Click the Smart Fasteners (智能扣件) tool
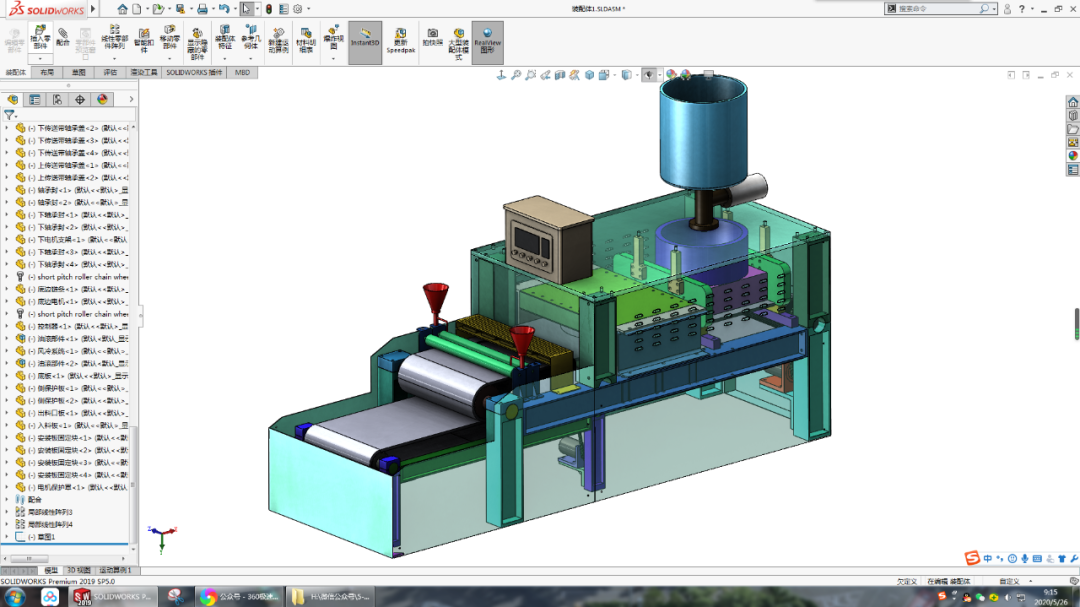1080x607 pixels. 144,40
